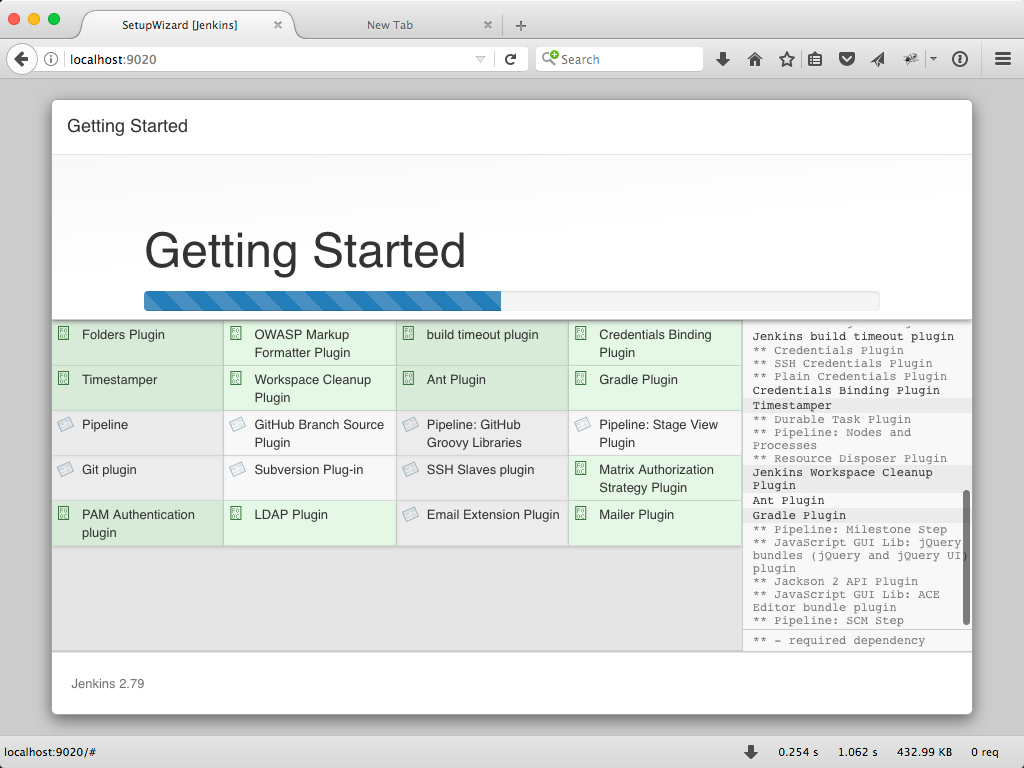The image size is (1024, 768).
Task: Click the Pipeline: GitHub Groovy Libraries text
Action: (x=474, y=434)
